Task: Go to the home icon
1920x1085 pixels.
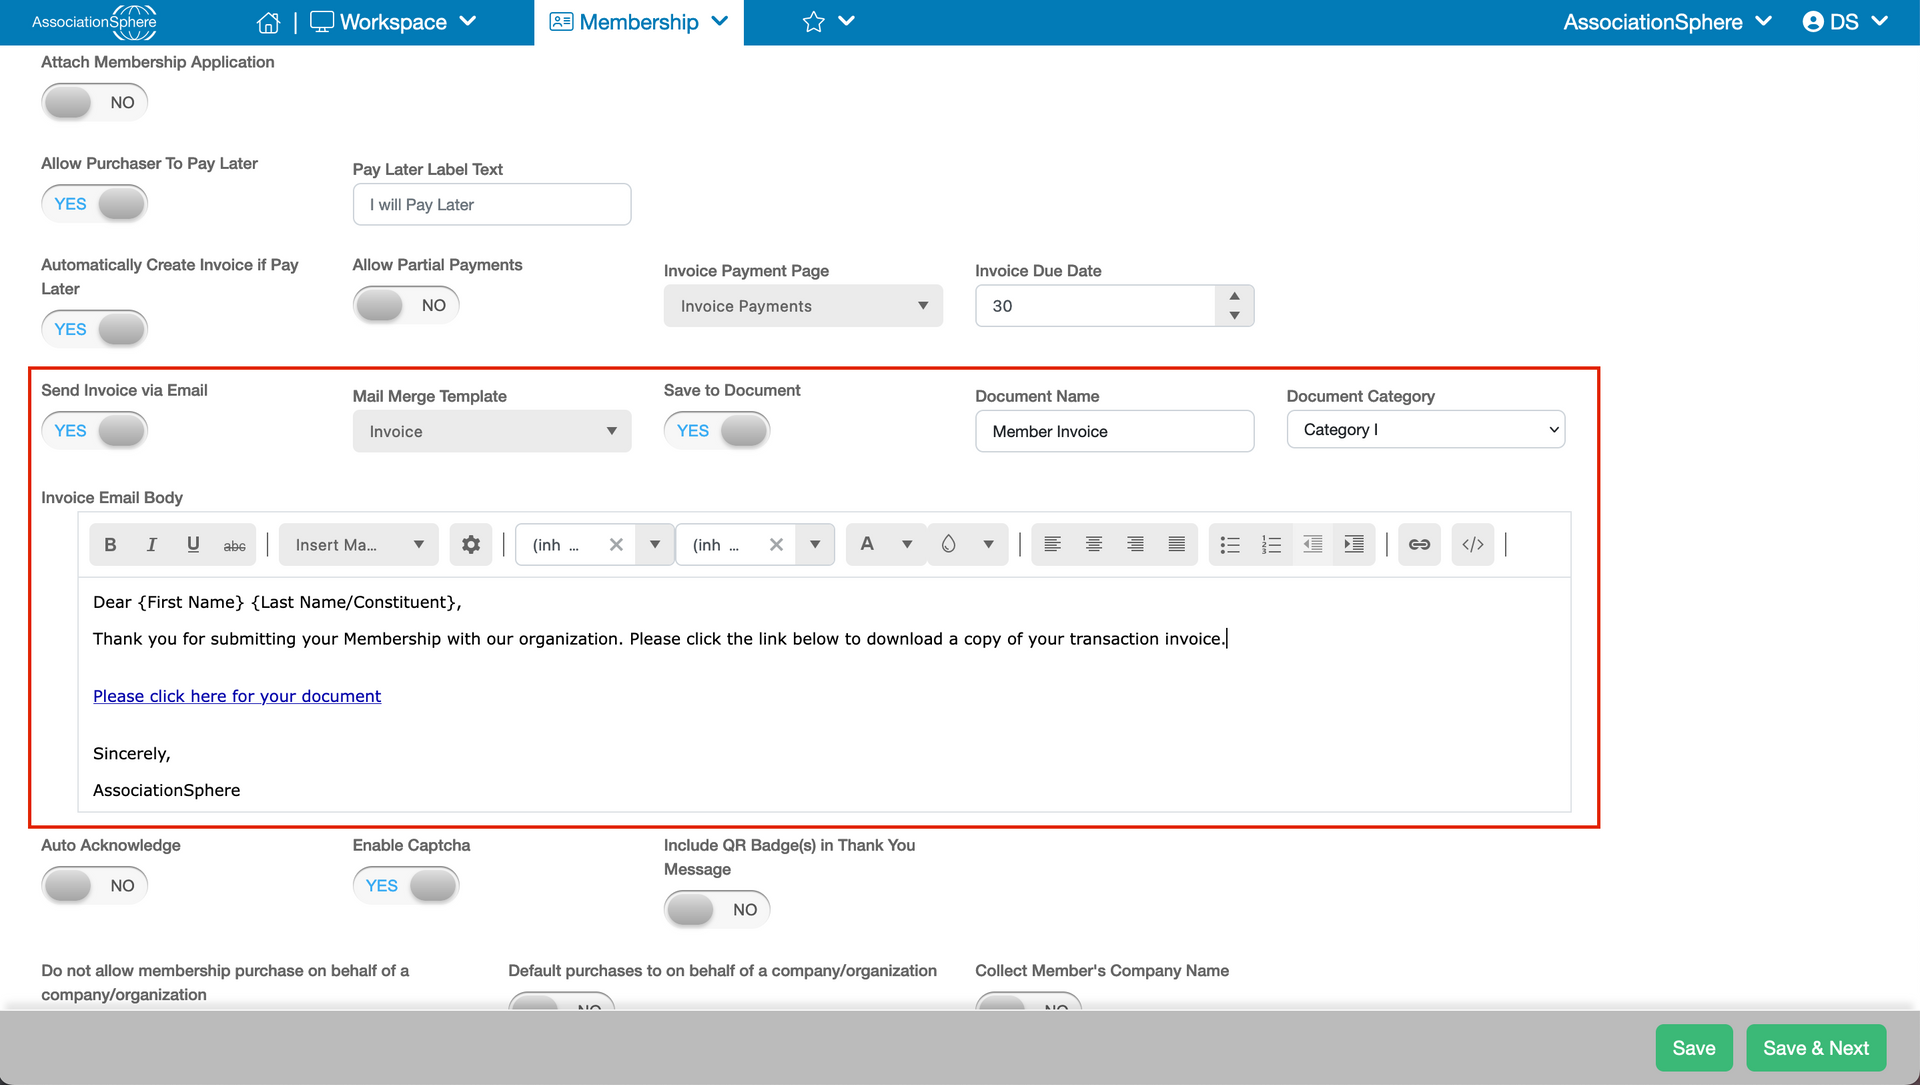Action: pos(268,22)
